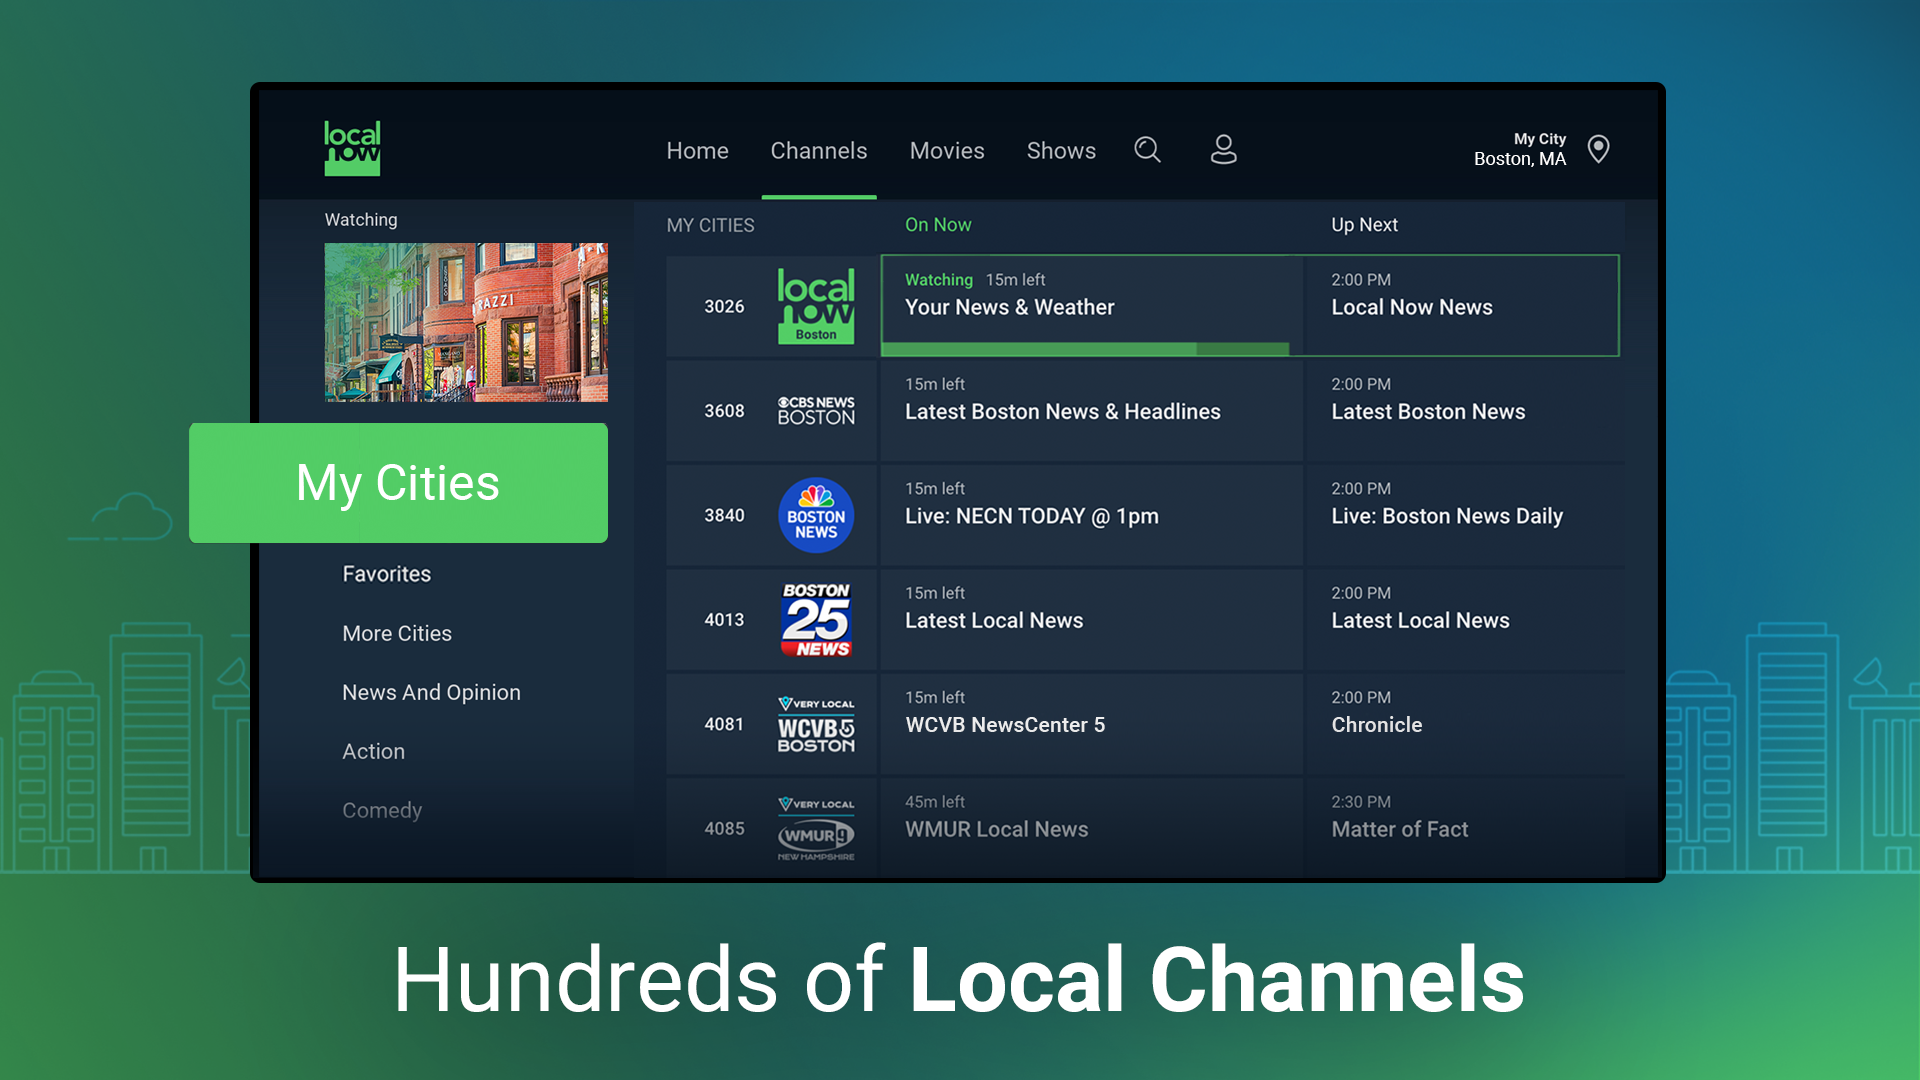Click the Boston 25 News channel logo

(816, 619)
